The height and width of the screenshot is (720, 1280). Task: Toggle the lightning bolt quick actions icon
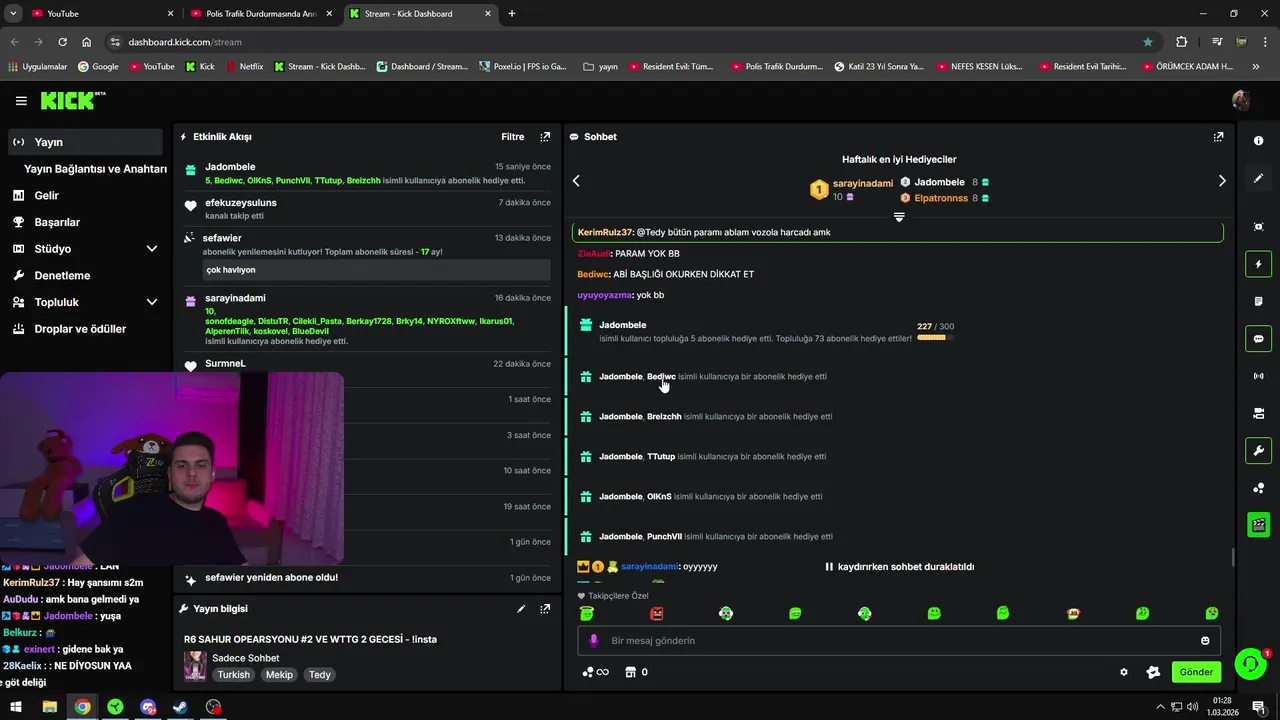1258,264
